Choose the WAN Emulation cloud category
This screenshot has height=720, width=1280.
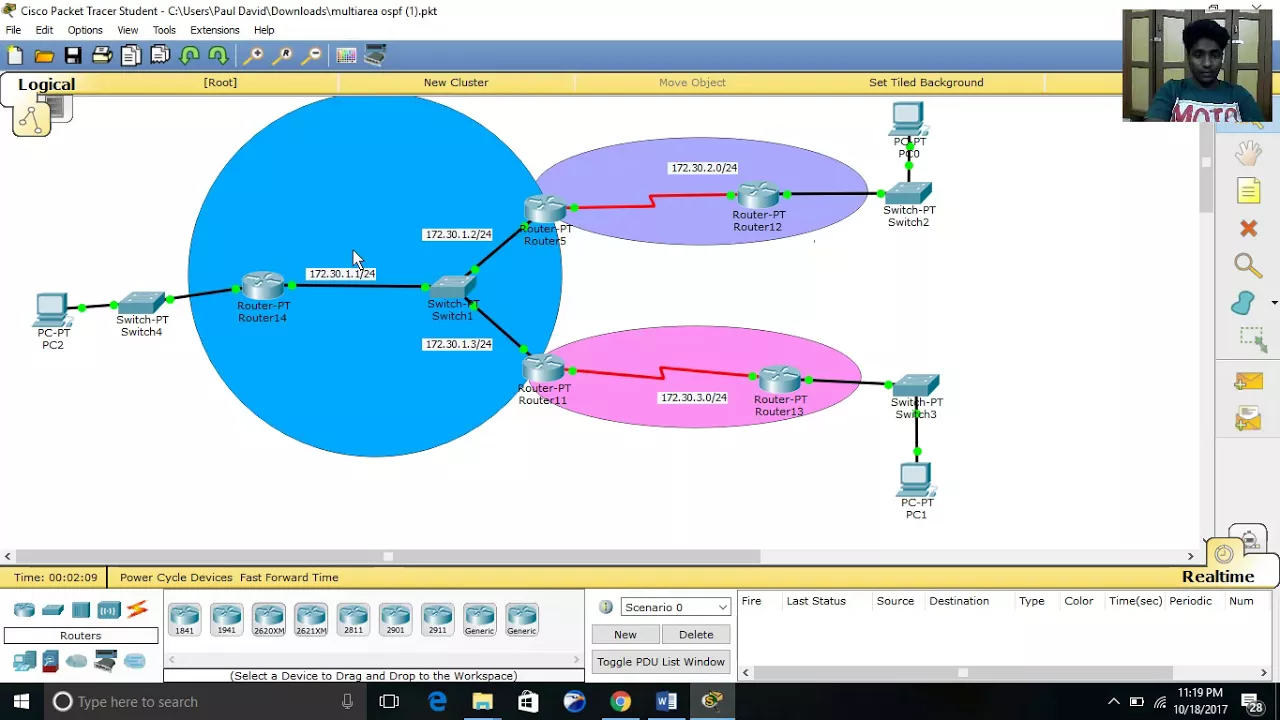77,661
